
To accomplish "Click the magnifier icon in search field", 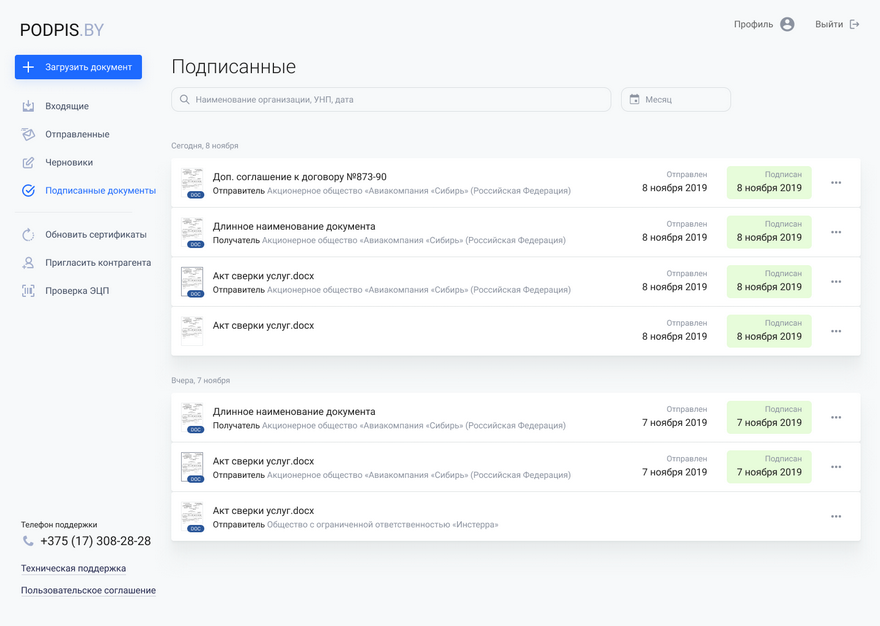I will pos(184,100).
